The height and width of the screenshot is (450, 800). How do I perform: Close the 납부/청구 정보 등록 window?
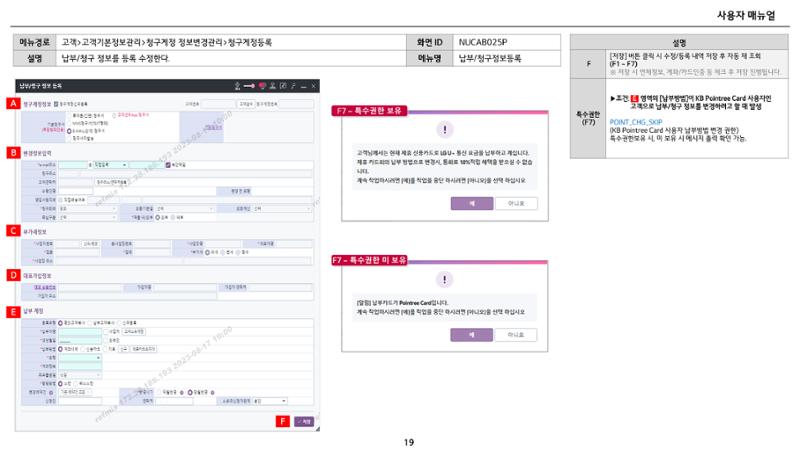[313, 86]
